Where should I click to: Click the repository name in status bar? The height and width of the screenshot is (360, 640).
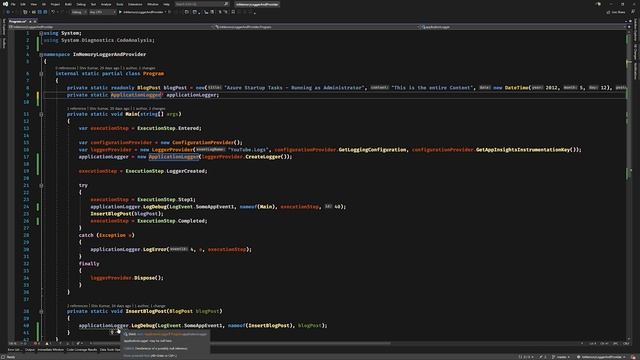(x=601, y=357)
